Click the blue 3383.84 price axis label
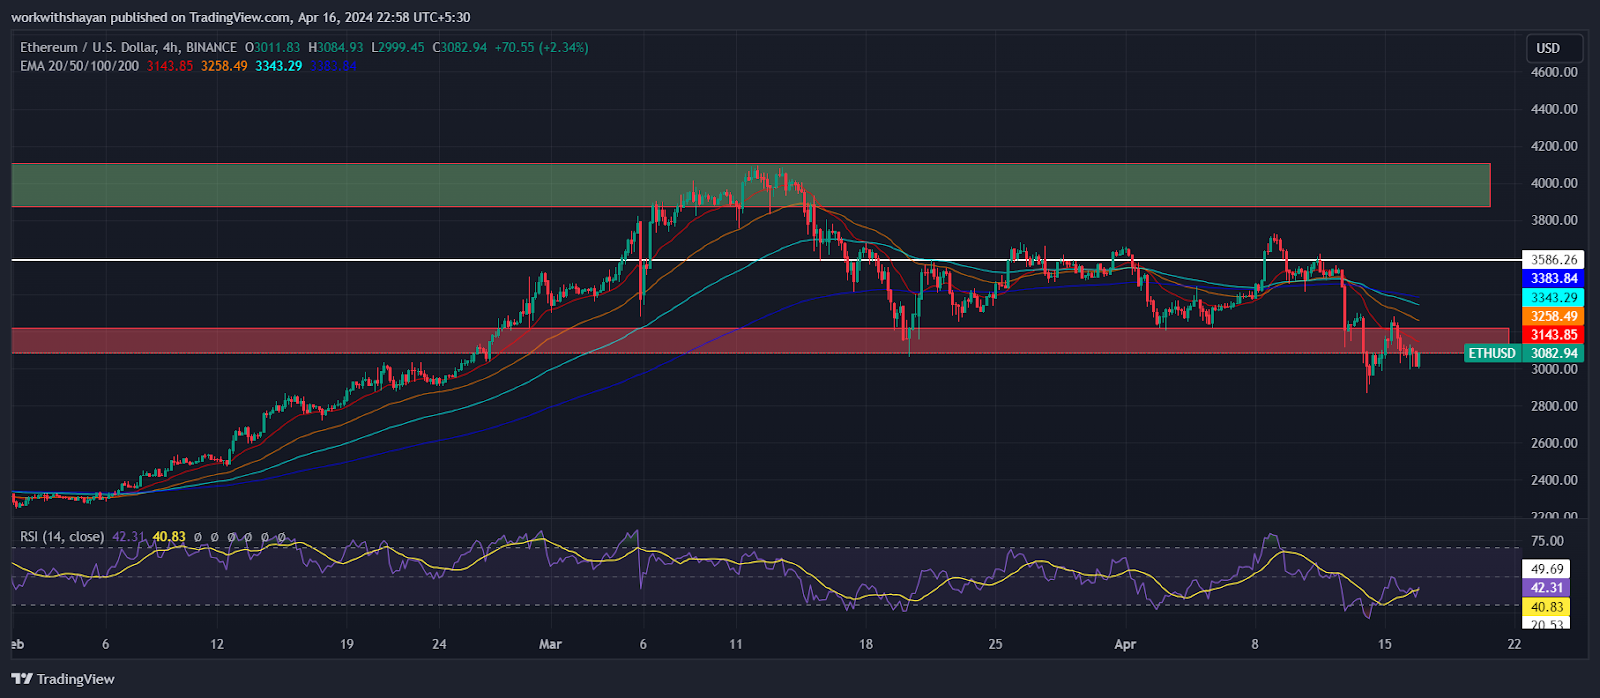Viewport: 1600px width, 698px height. tap(1553, 279)
